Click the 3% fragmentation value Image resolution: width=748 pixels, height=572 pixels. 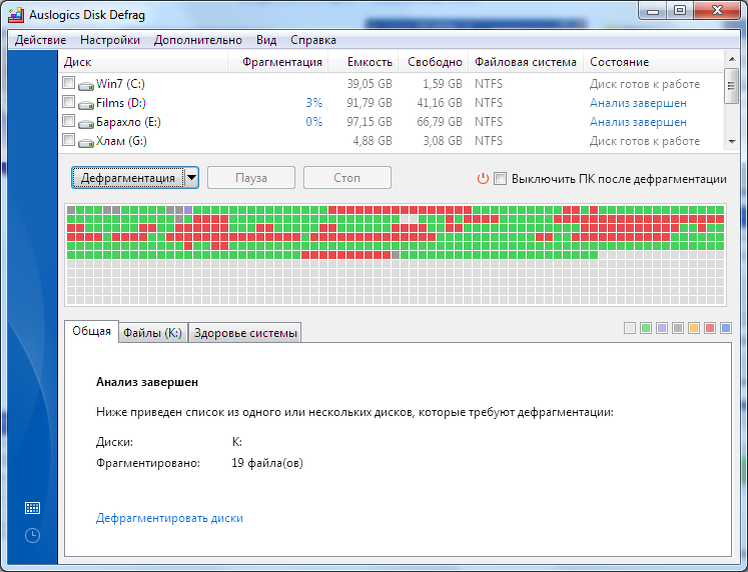coord(314,103)
